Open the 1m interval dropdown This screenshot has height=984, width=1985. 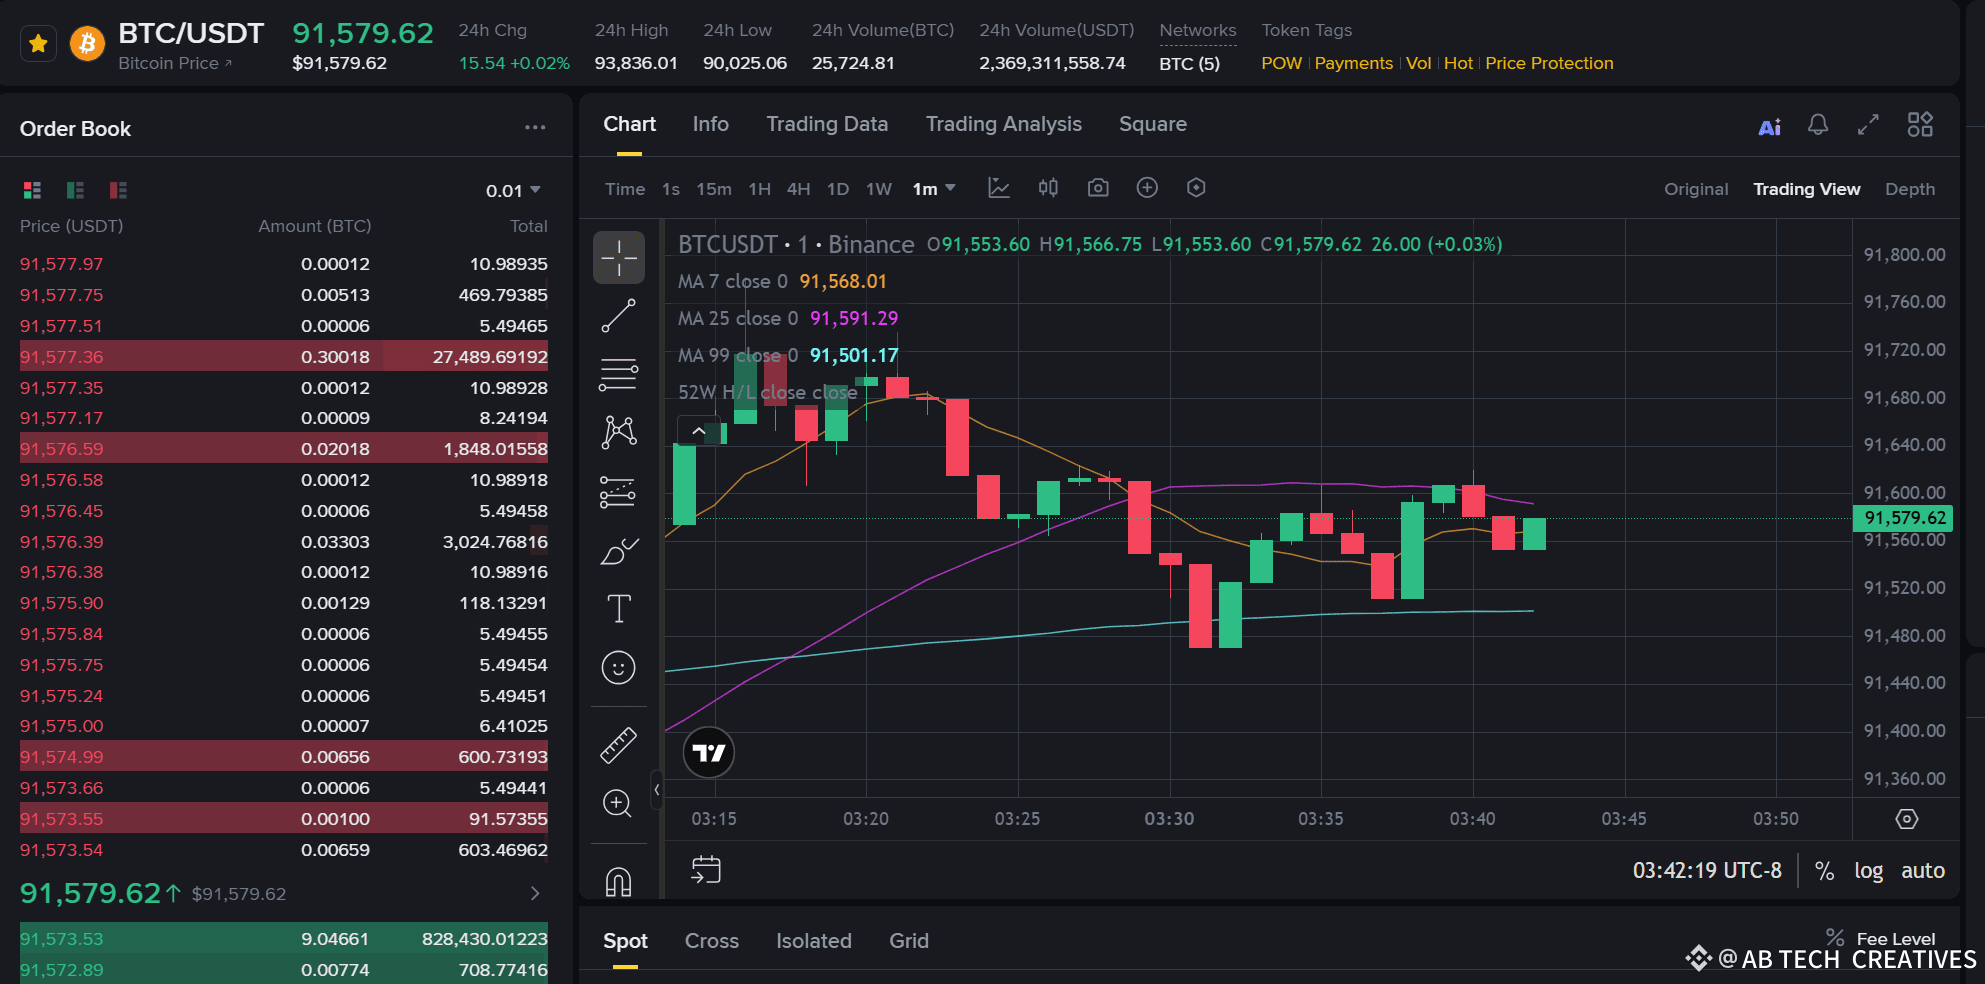pyautogui.click(x=934, y=189)
